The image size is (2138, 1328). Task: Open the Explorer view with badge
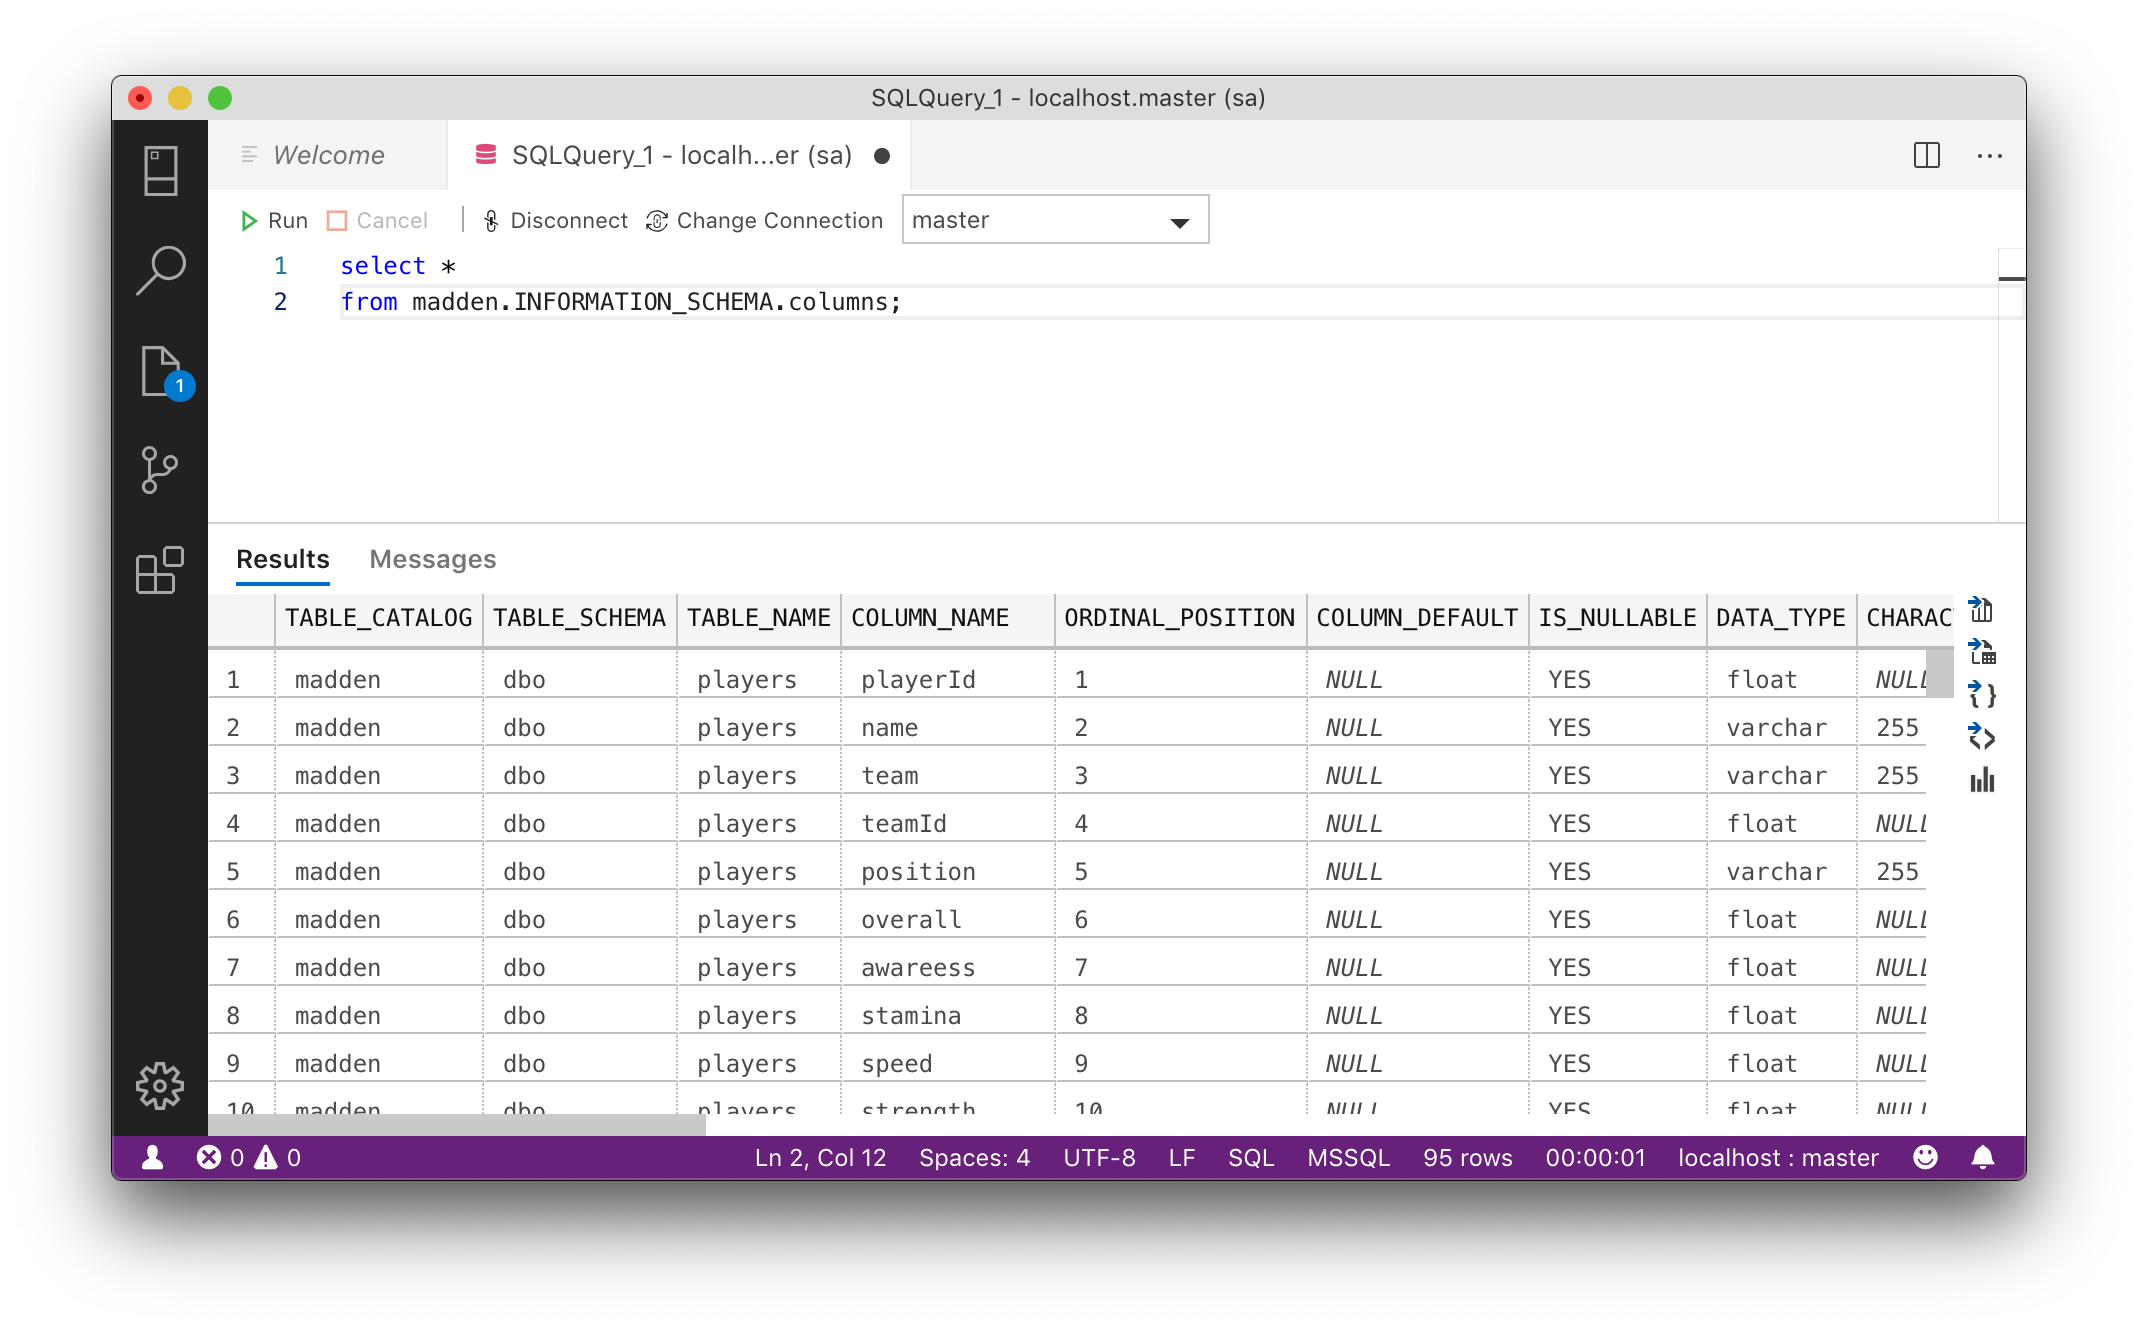(x=162, y=372)
